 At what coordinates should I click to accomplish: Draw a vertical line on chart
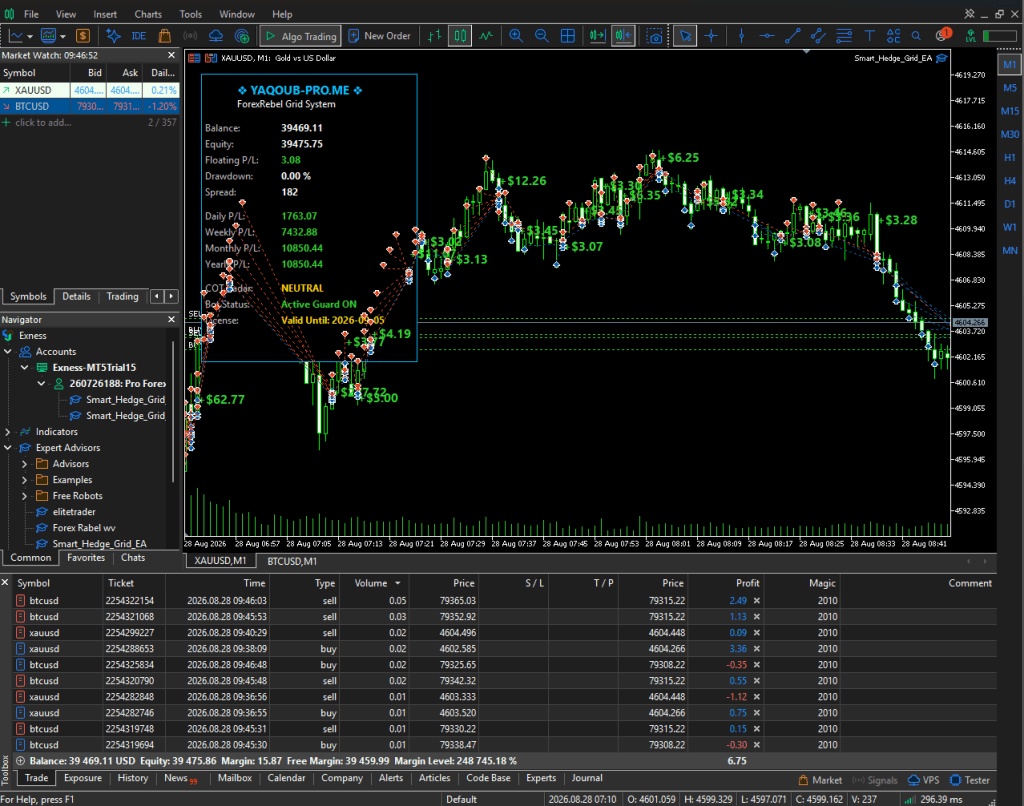point(741,36)
